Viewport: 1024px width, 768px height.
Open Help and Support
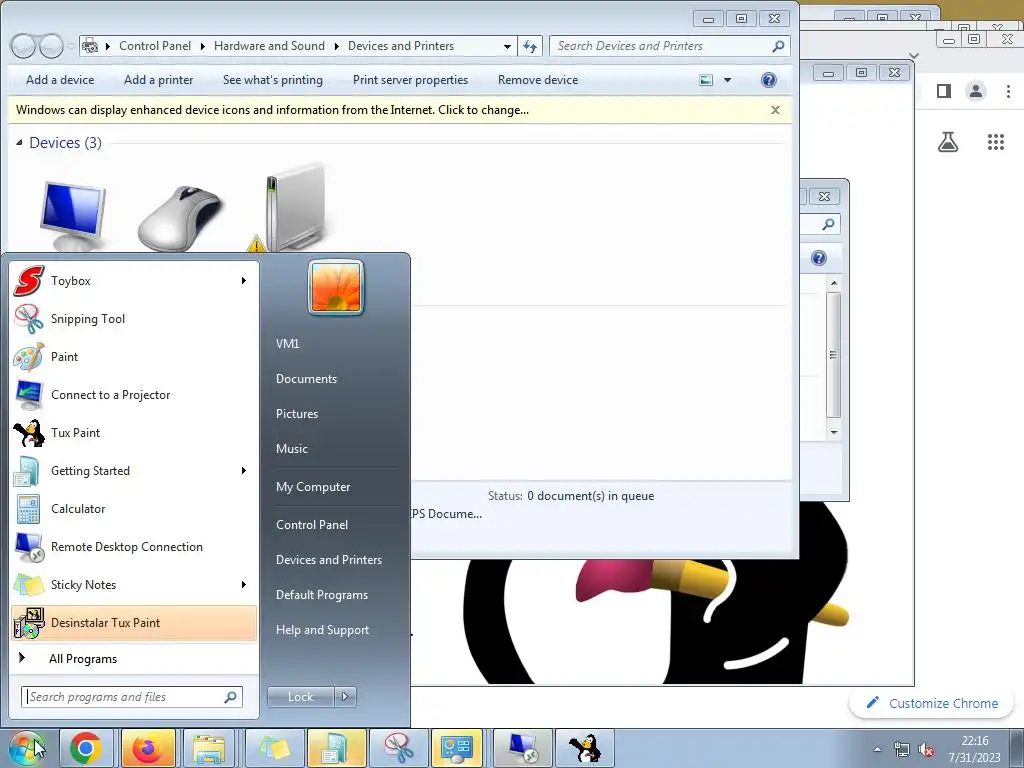click(x=322, y=630)
